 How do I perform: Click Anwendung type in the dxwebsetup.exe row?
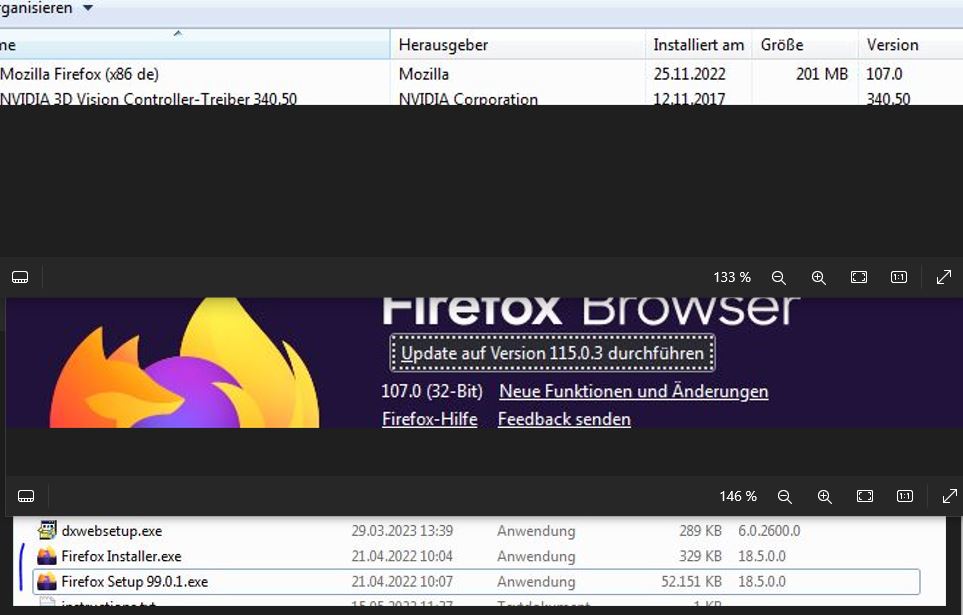pos(536,531)
